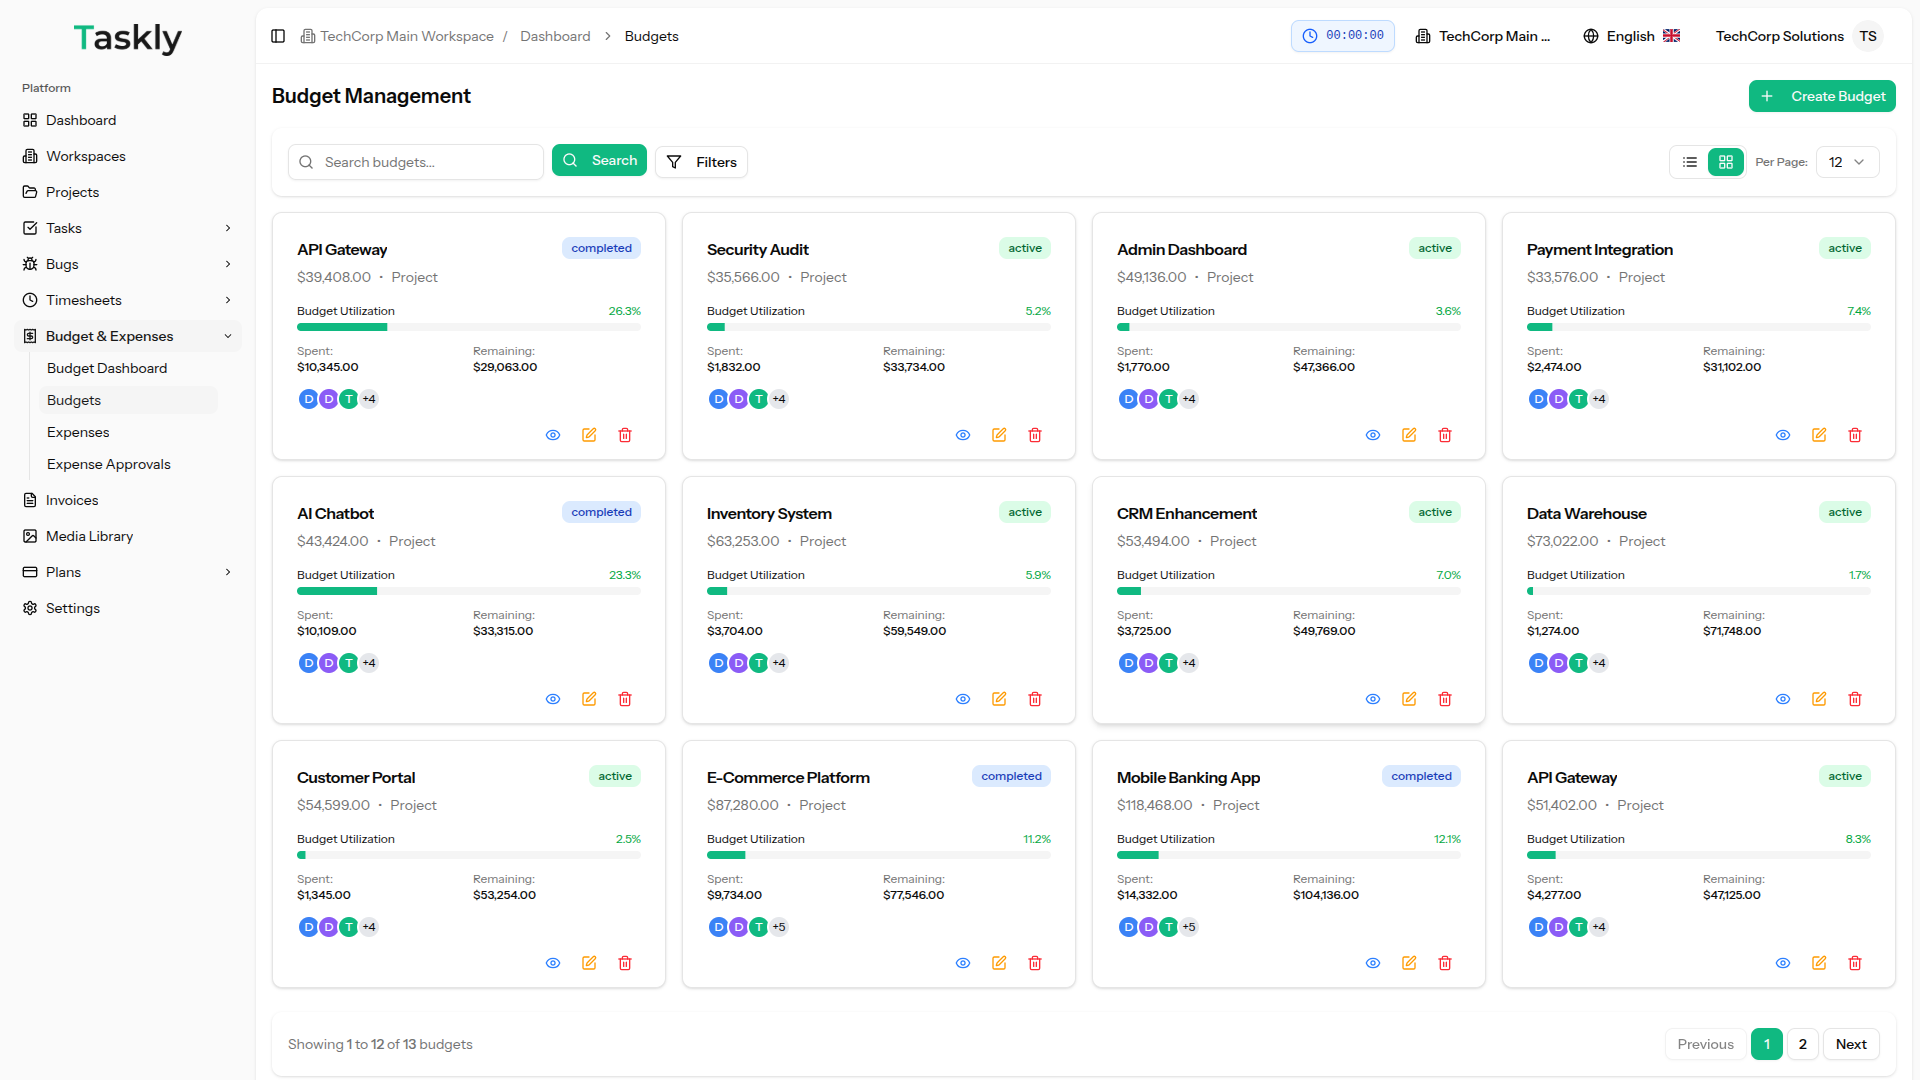The image size is (1920, 1080).
Task: Delete the Data Warehouse budget
Action: click(x=1855, y=699)
